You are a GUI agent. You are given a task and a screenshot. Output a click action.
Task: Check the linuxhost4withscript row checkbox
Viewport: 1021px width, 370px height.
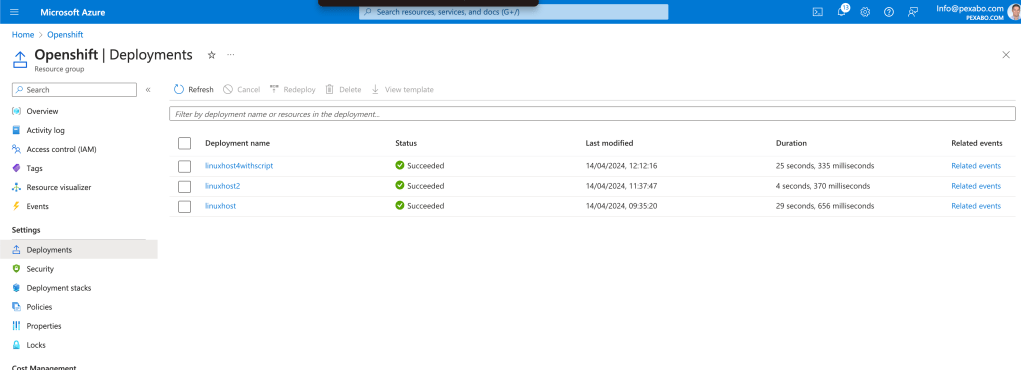pyautogui.click(x=184, y=166)
